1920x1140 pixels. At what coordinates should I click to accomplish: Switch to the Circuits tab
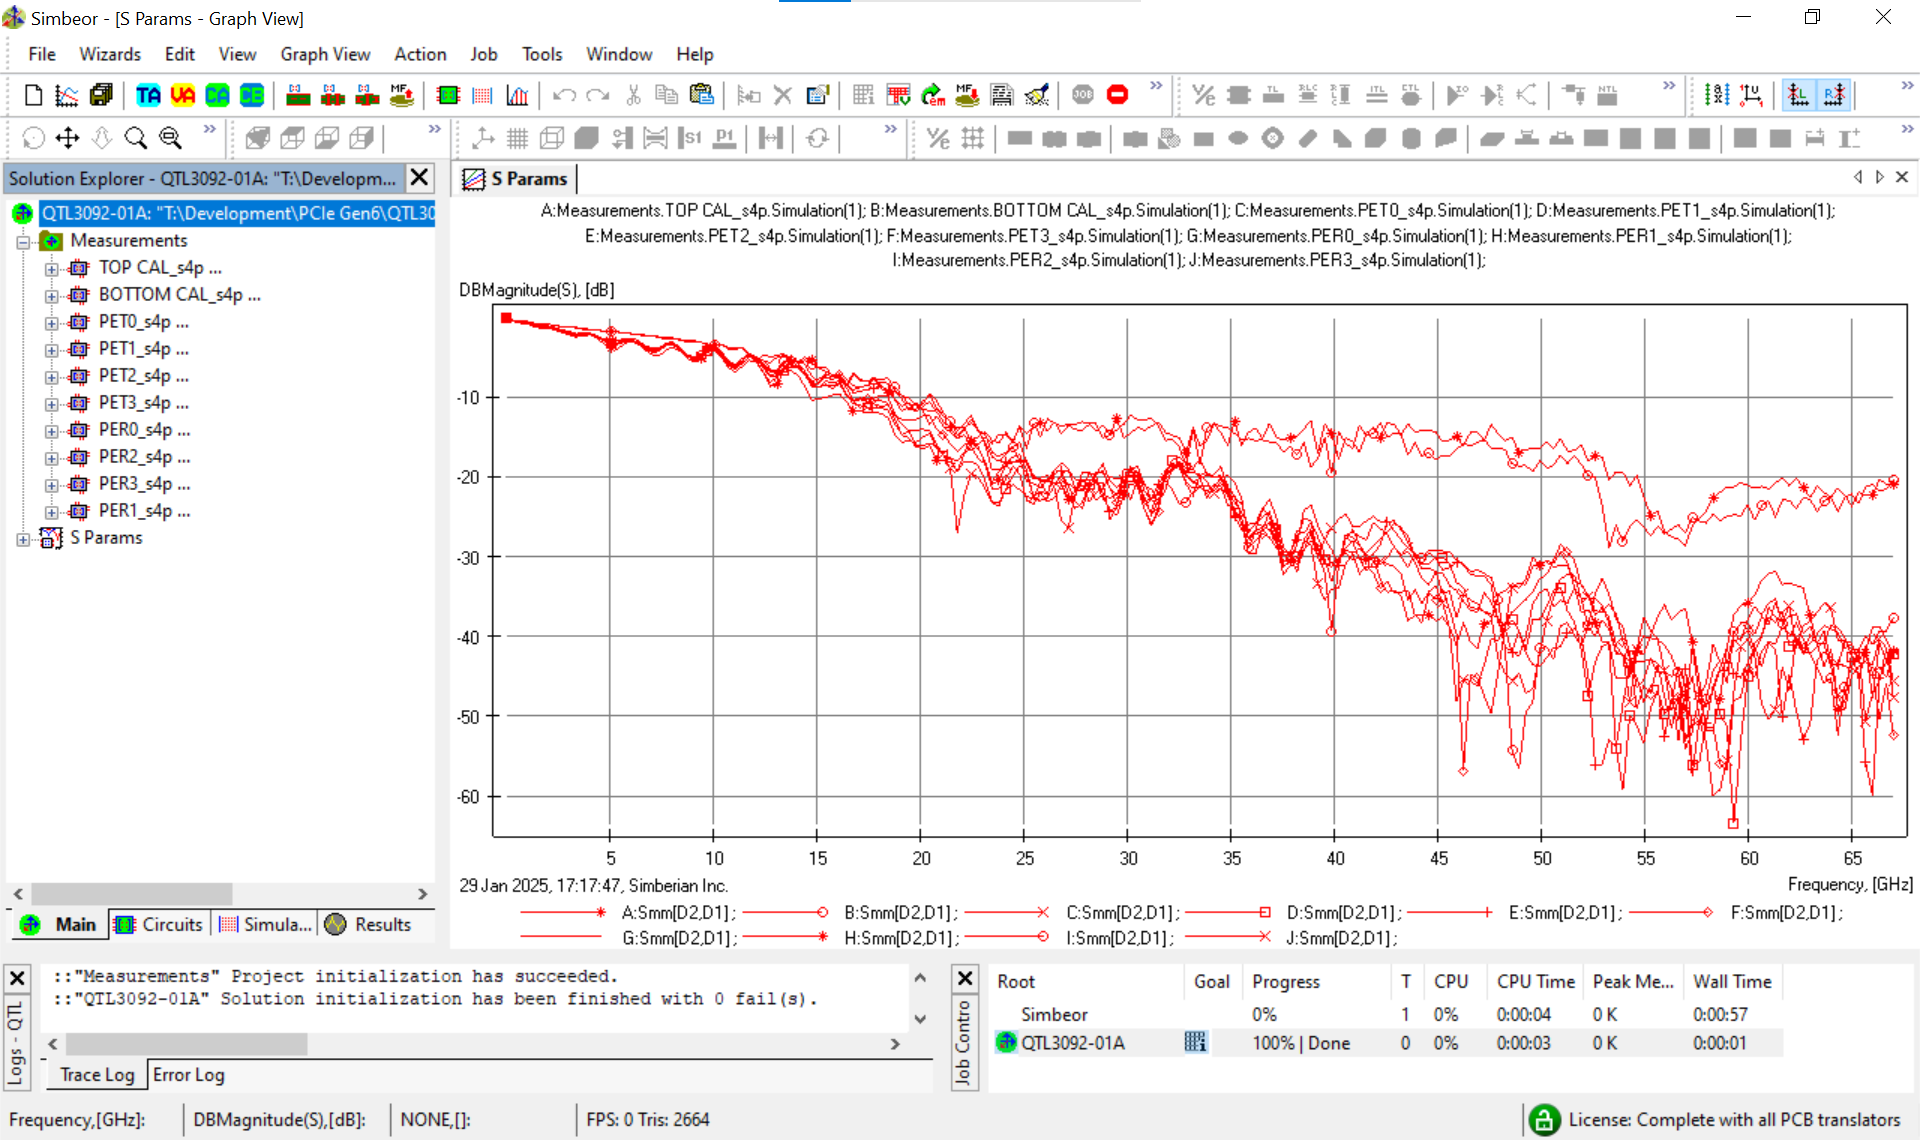click(160, 924)
